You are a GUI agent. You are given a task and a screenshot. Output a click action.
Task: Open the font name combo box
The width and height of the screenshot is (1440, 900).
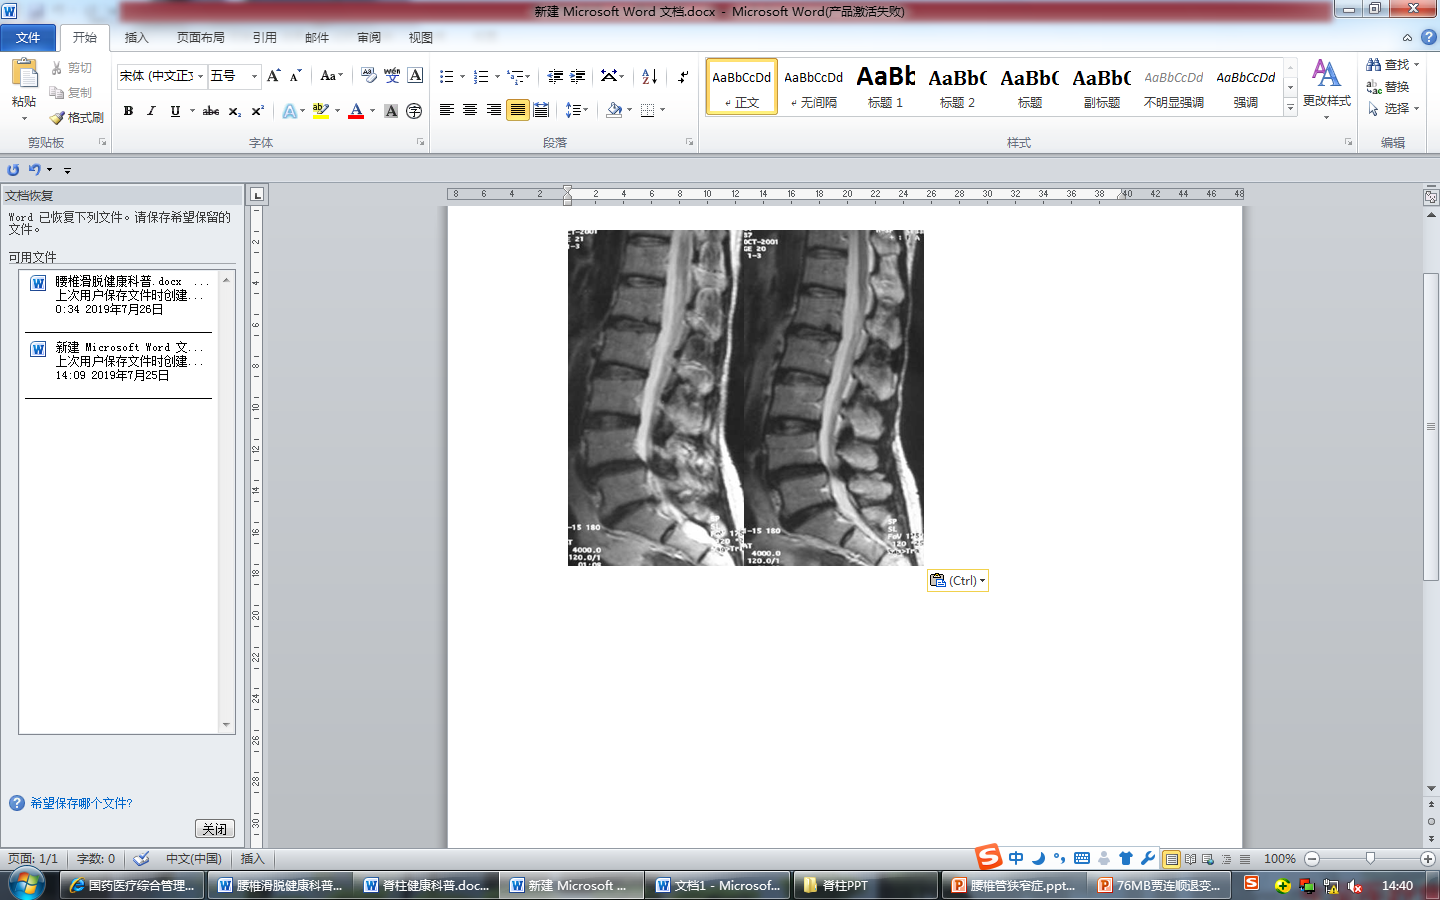coord(161,77)
